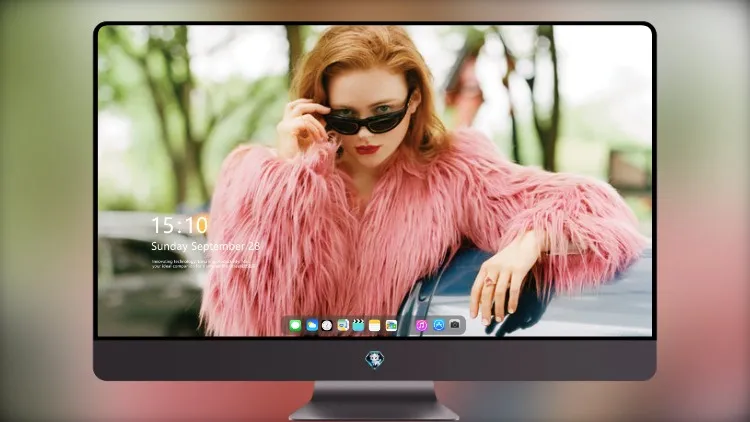Click the Sunday September 28 date text
The width and height of the screenshot is (750, 422).
click(x=206, y=246)
